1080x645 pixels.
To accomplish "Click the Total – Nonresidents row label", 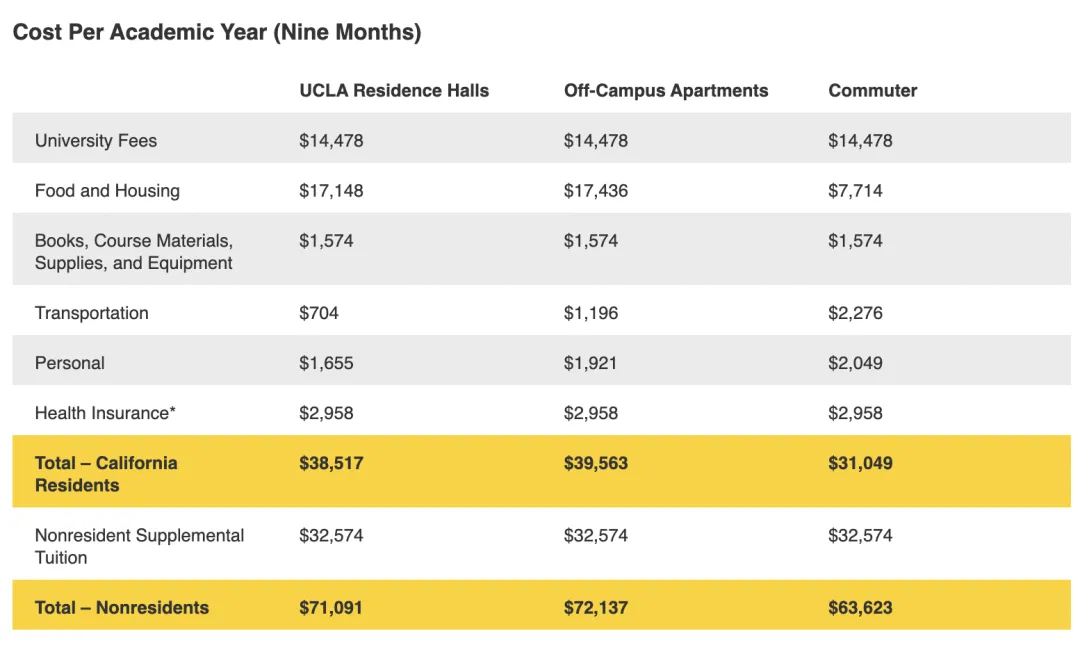I will [122, 607].
